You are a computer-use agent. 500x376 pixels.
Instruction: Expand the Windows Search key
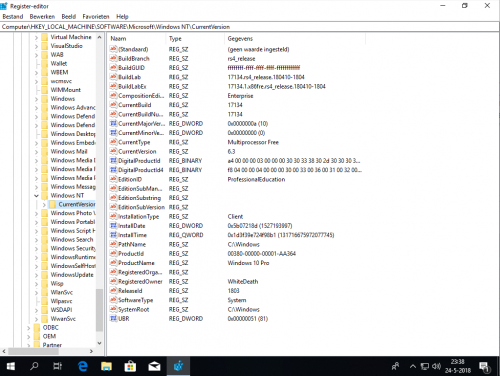(x=36, y=240)
